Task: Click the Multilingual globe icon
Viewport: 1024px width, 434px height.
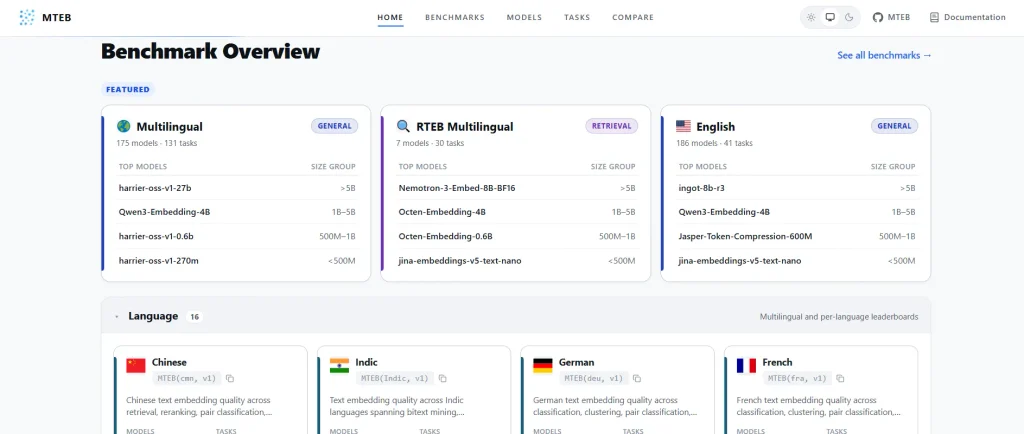Action: pyautogui.click(x=123, y=126)
